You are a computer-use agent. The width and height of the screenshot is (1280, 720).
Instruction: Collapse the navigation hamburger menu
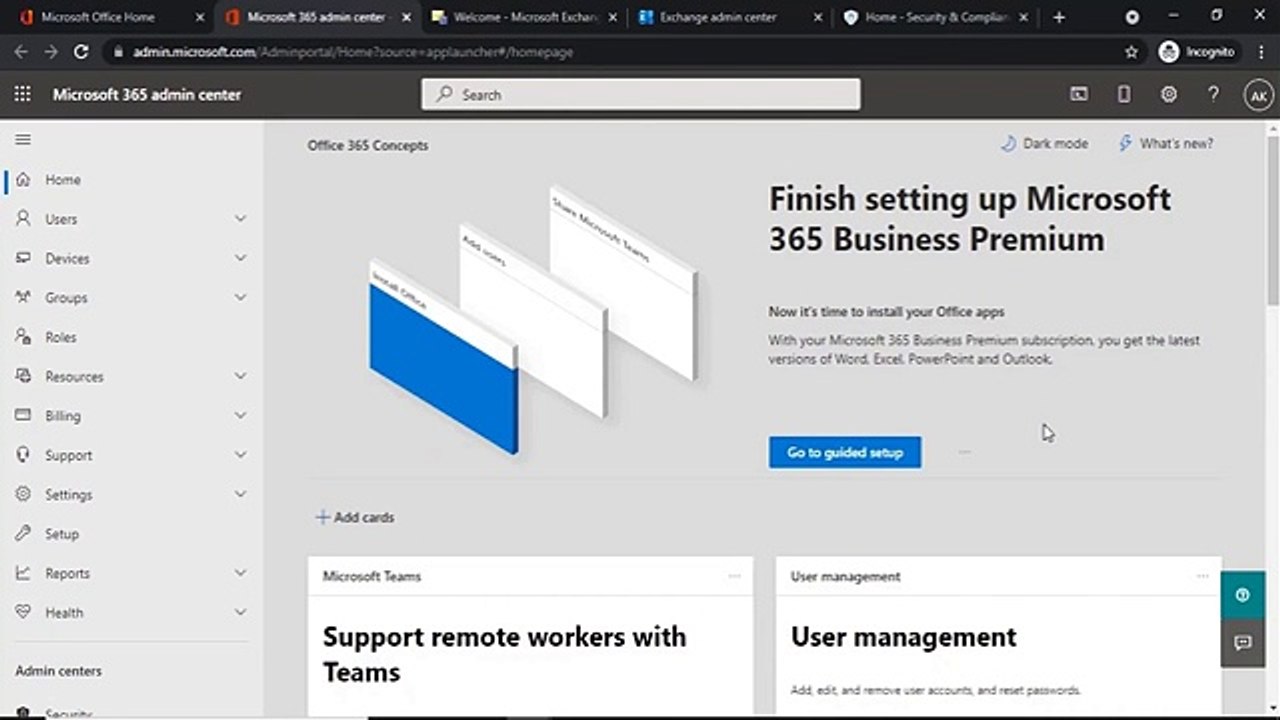[x=23, y=140]
